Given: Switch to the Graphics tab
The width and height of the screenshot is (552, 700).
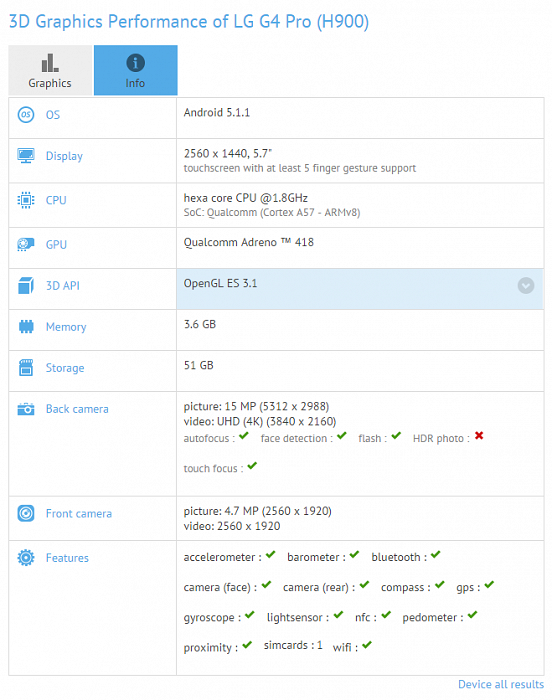Looking at the screenshot, I should point(50,70).
